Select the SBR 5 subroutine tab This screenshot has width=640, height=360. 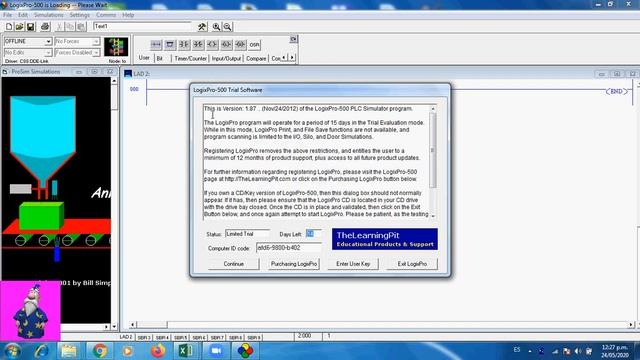pyautogui.click(x=180, y=338)
